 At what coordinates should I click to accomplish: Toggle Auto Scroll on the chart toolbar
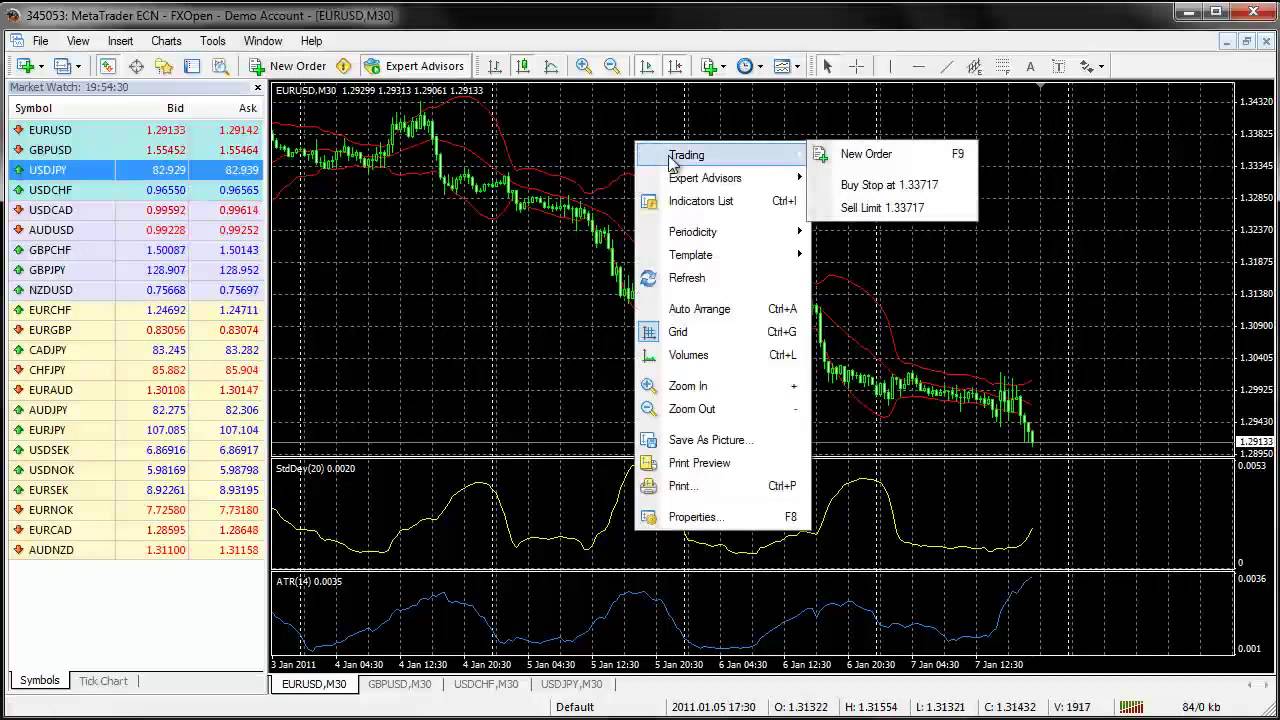(x=645, y=66)
